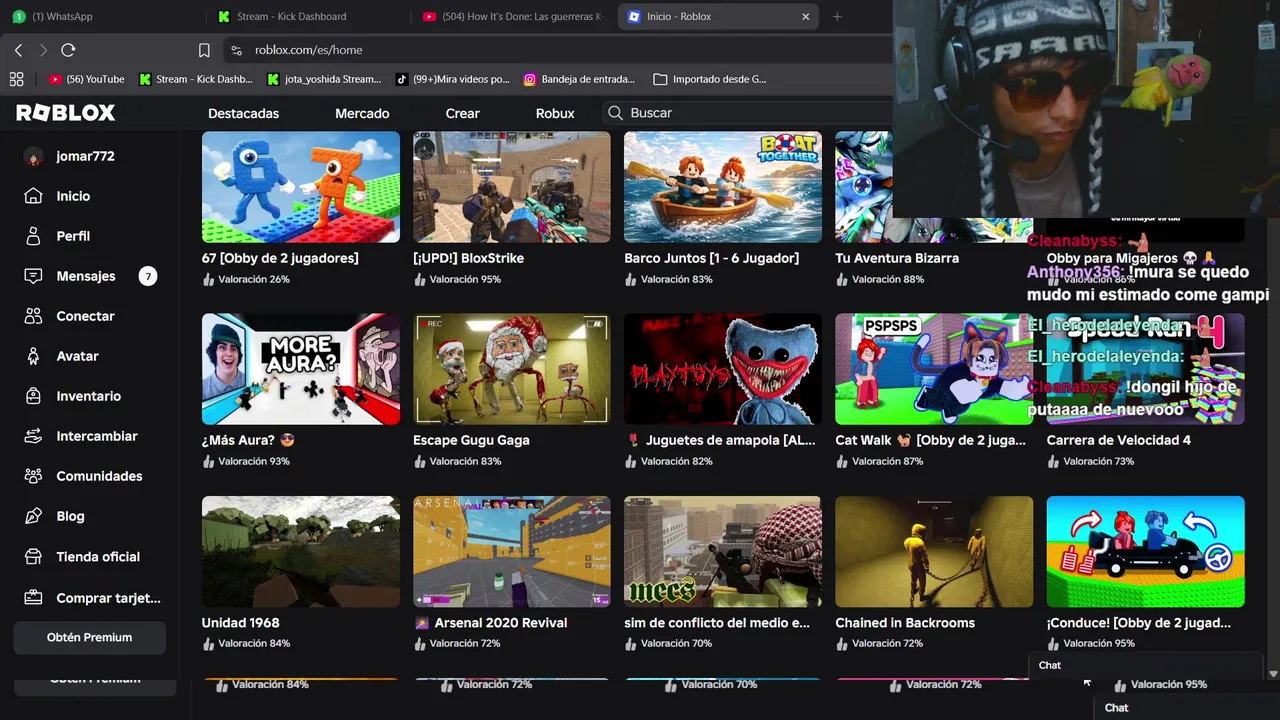Open the apps grid icon in bookmarks bar
The height and width of the screenshot is (720, 1280).
[16, 79]
